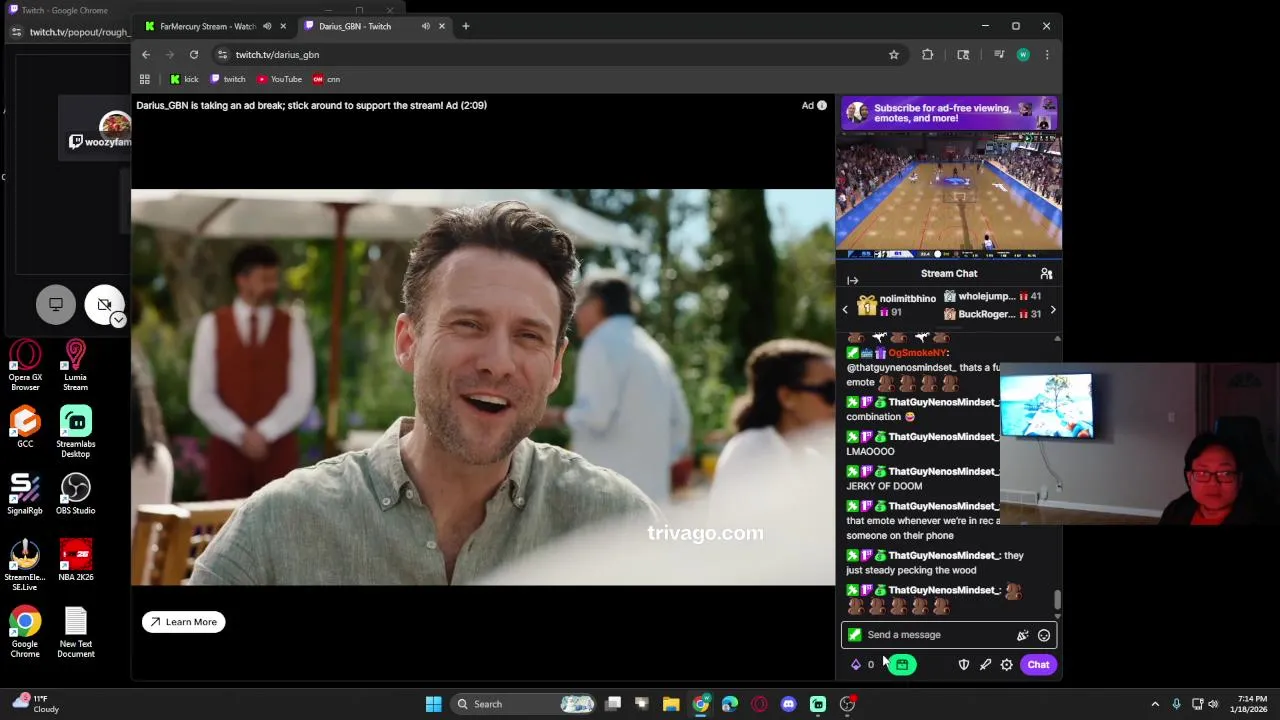Screen dimensions: 1280x720
Task: Expand the camera options chevron in background window
Action: pos(118,320)
